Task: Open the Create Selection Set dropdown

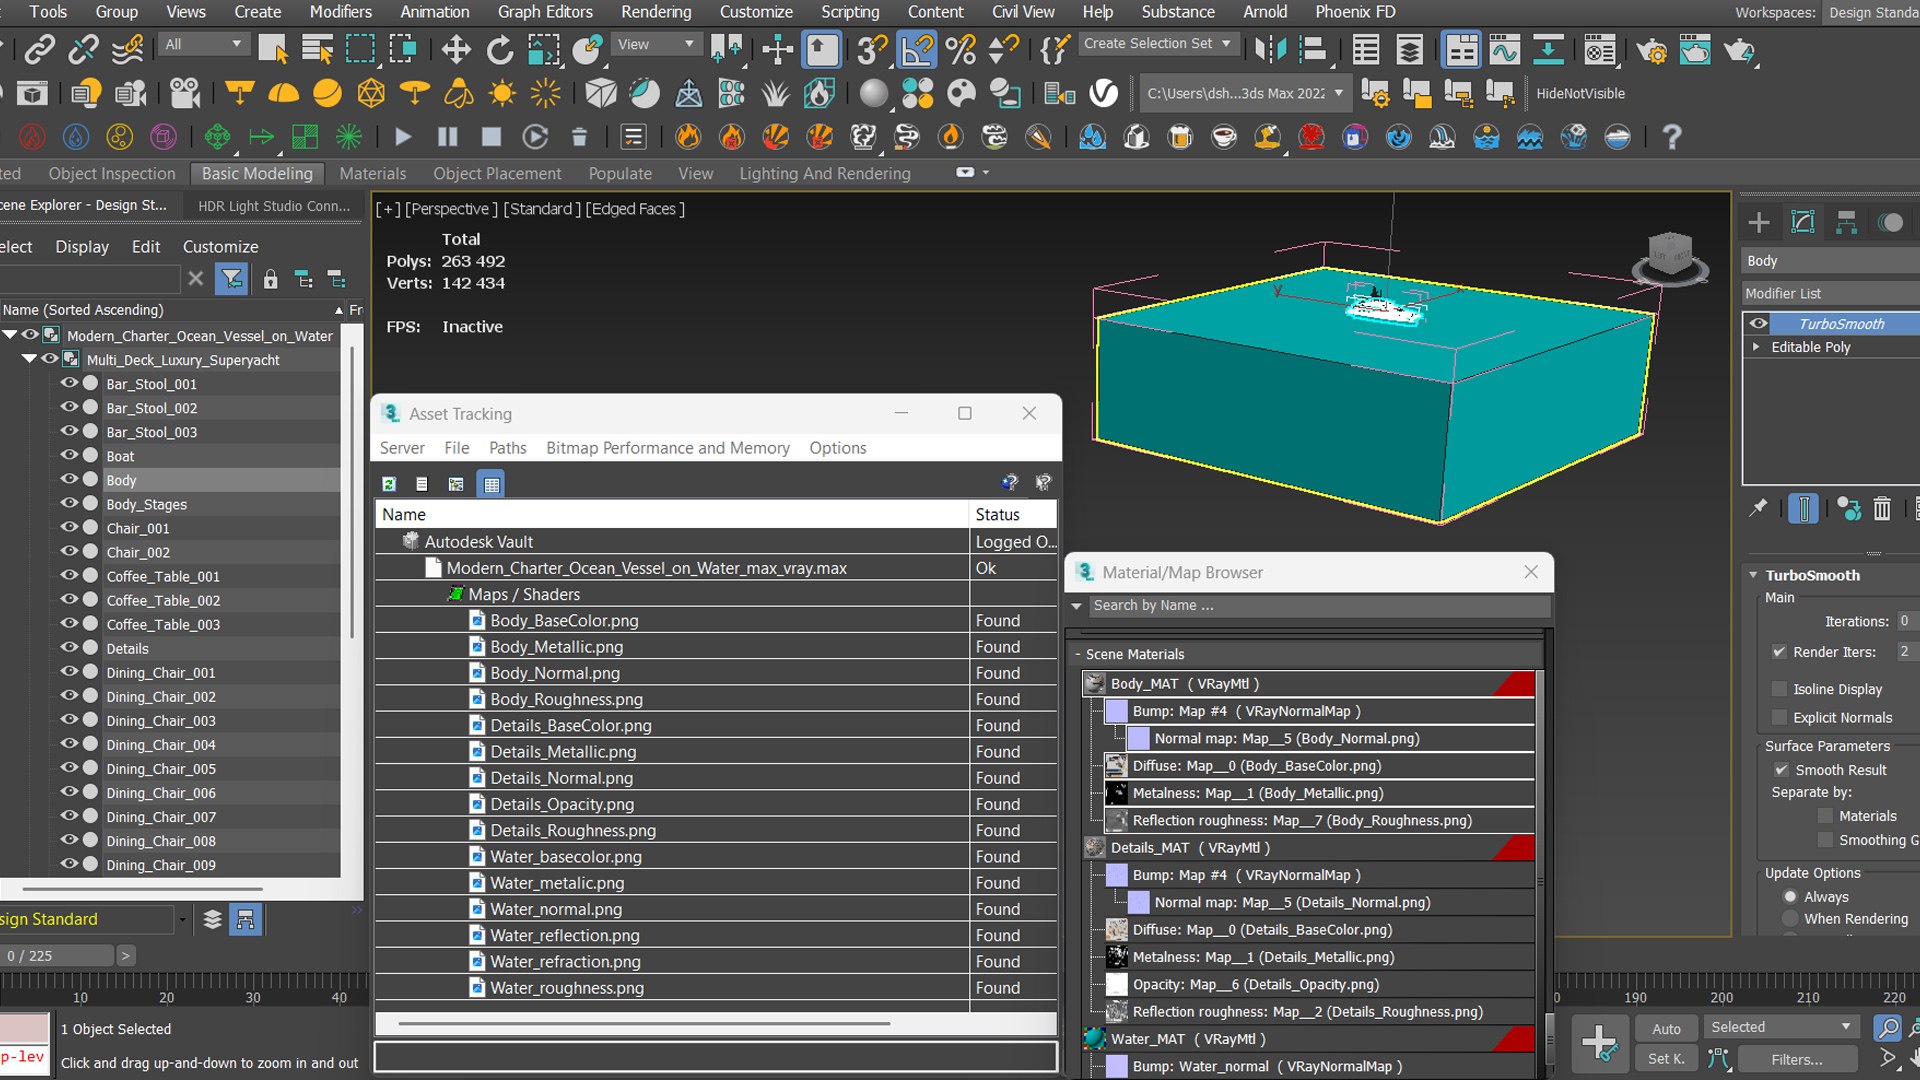Action: [1226, 43]
